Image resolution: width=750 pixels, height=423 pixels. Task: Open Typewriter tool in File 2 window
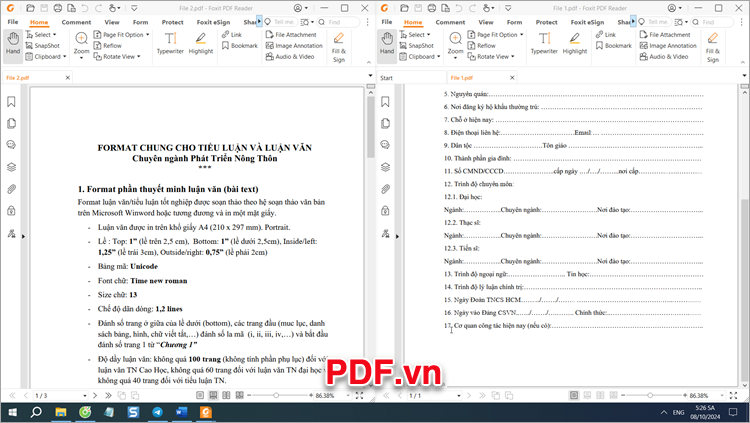click(x=170, y=44)
